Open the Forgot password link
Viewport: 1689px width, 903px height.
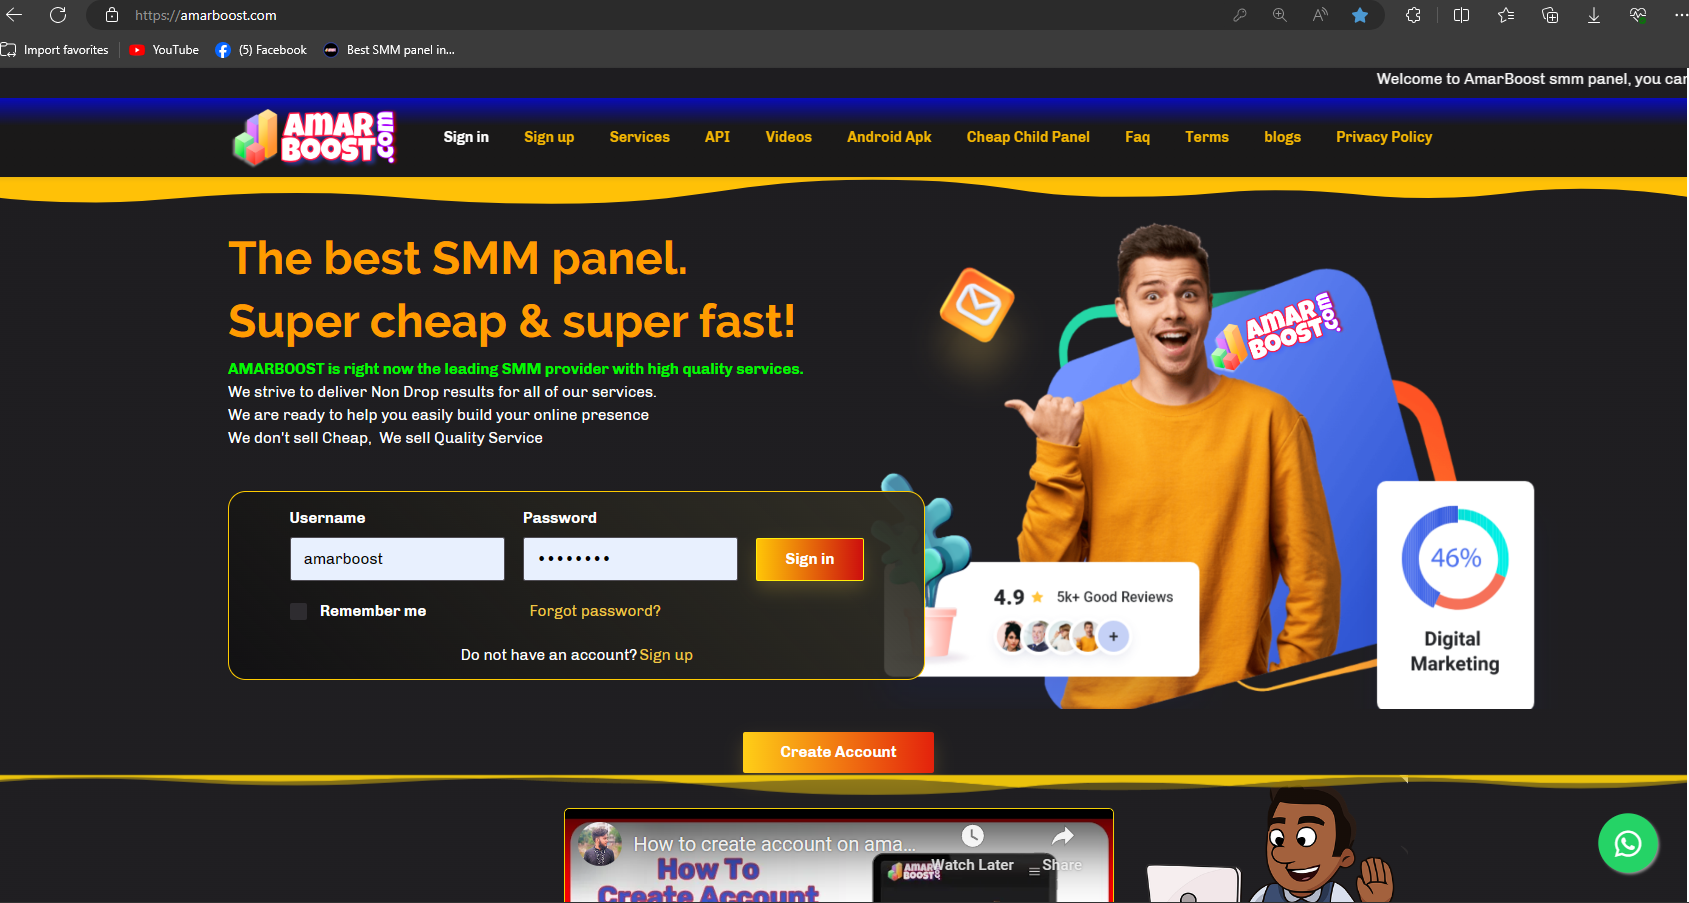[x=595, y=611]
